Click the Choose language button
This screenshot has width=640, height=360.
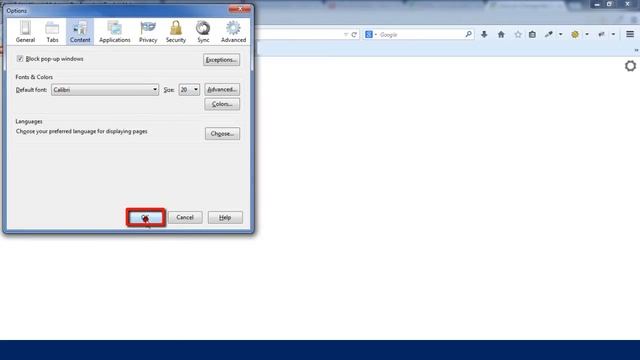222,133
